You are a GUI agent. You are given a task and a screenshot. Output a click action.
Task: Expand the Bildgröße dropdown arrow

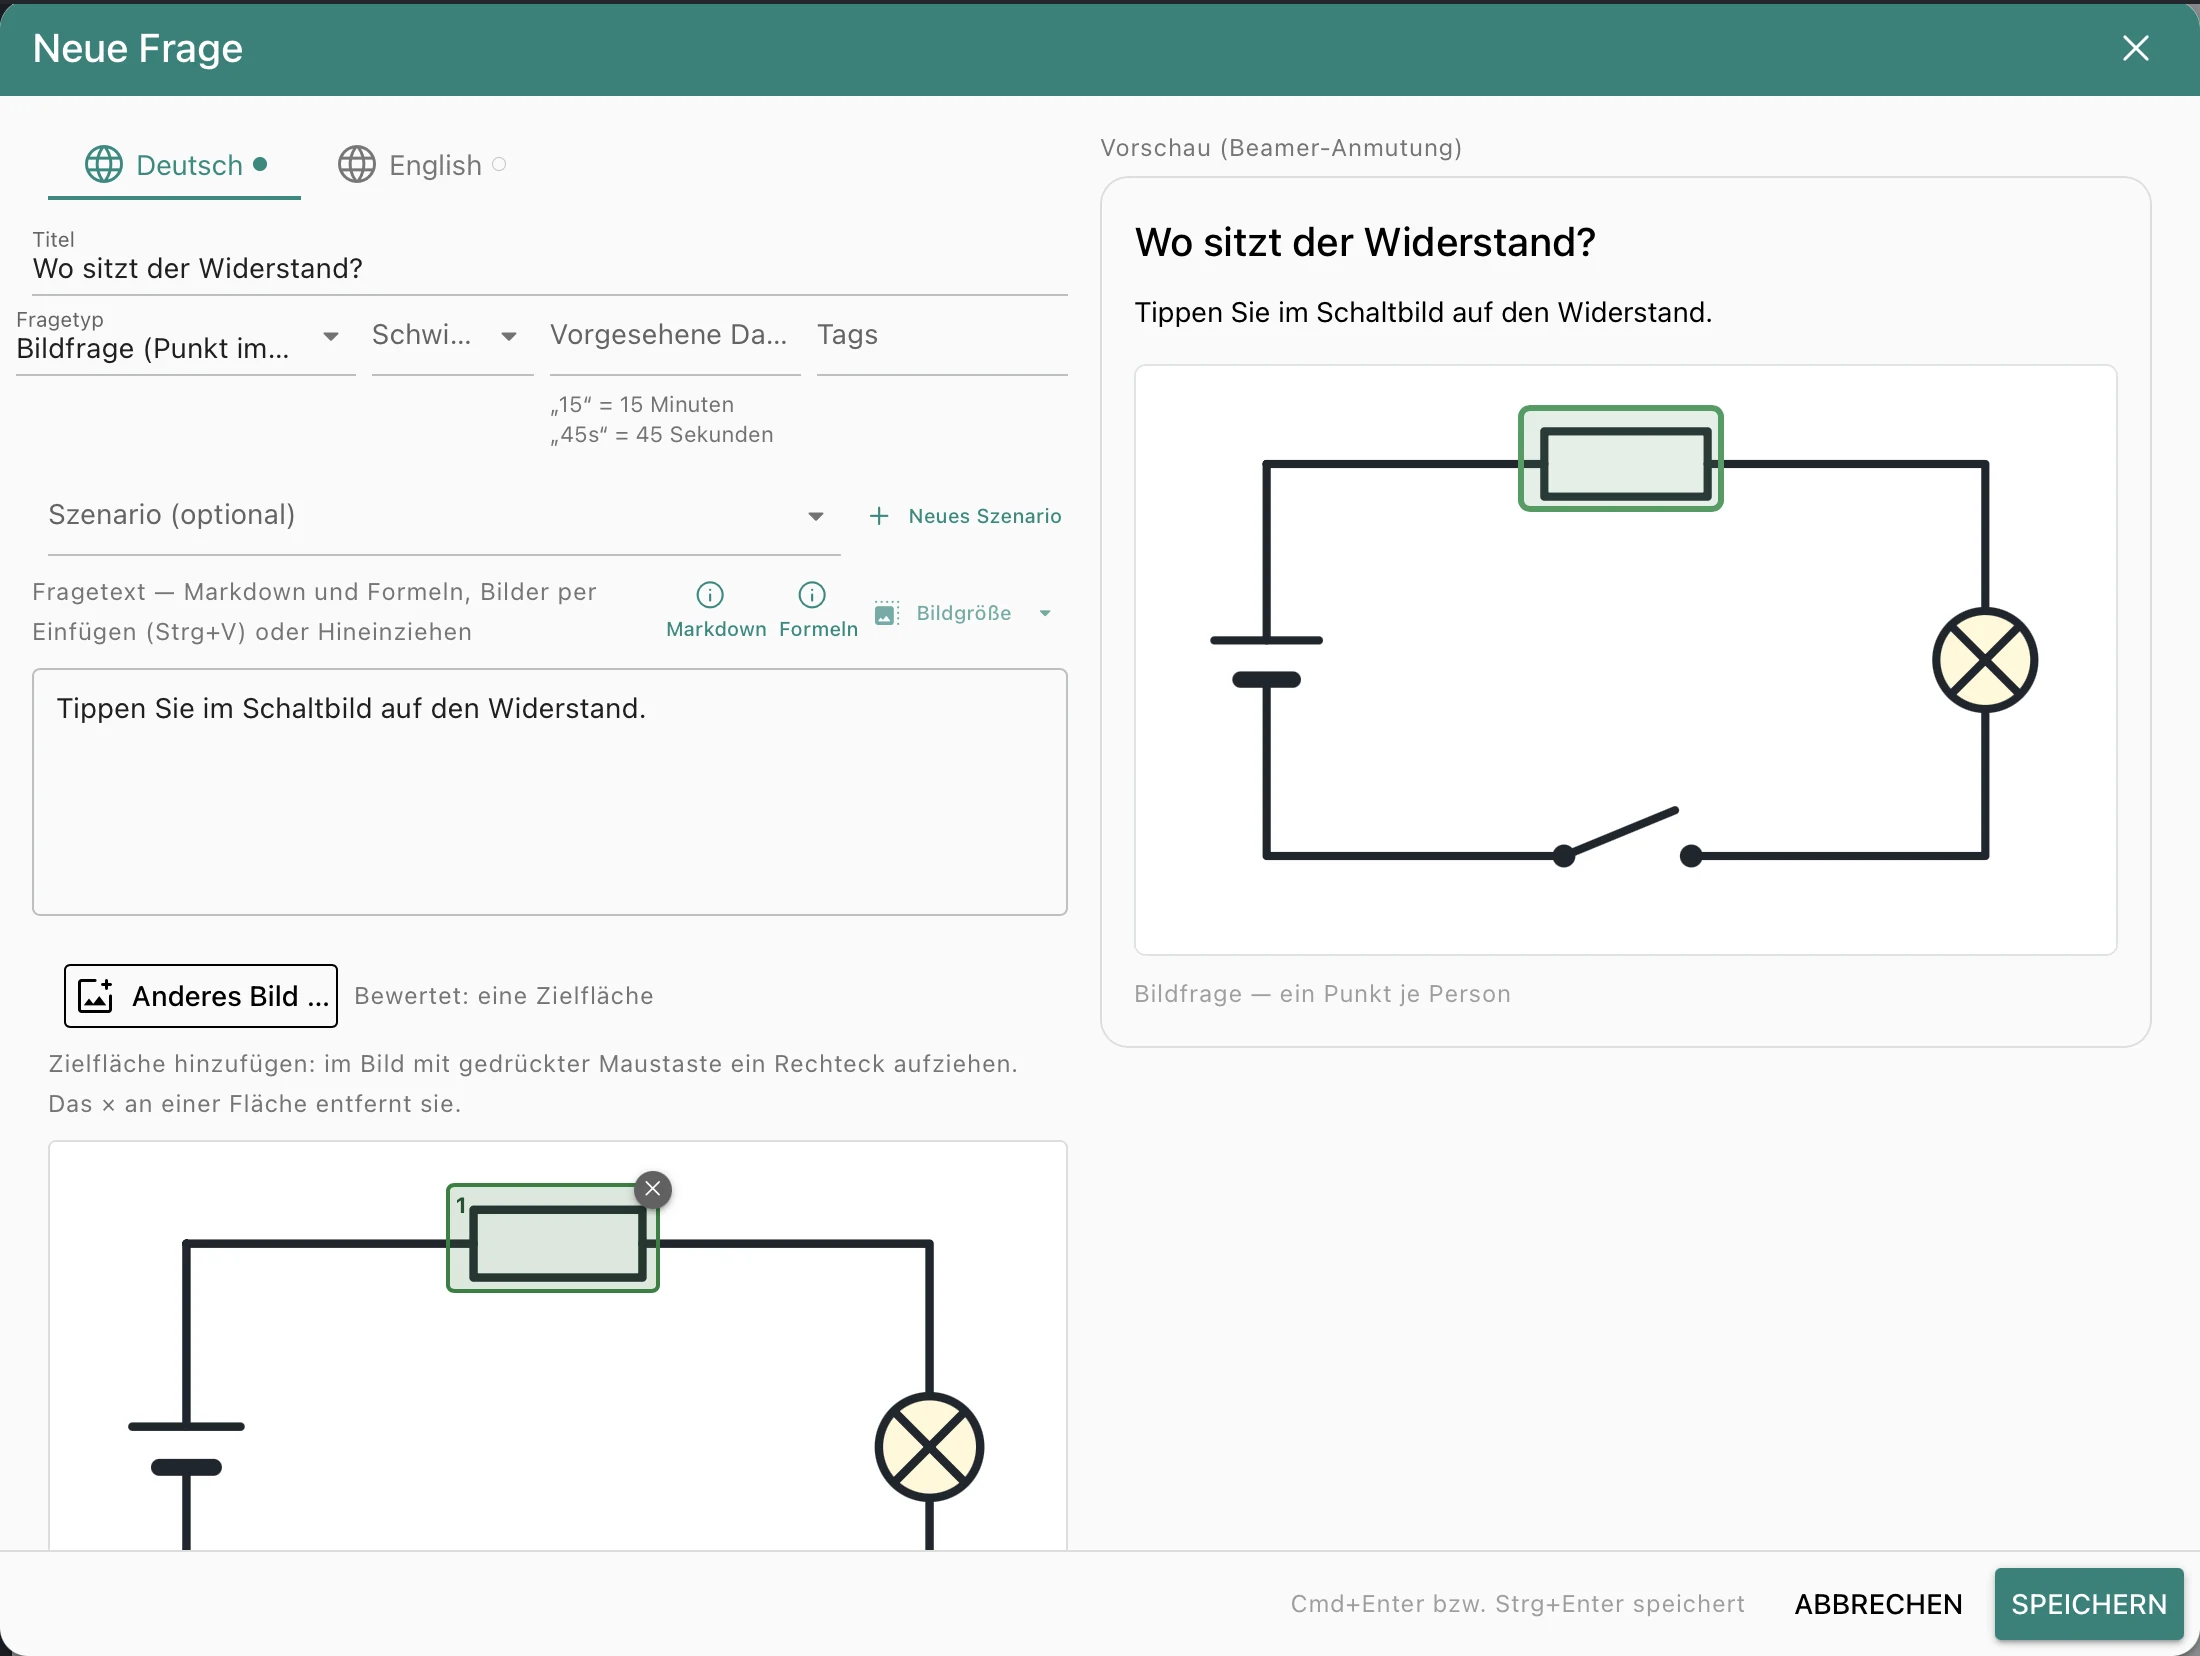click(1045, 613)
